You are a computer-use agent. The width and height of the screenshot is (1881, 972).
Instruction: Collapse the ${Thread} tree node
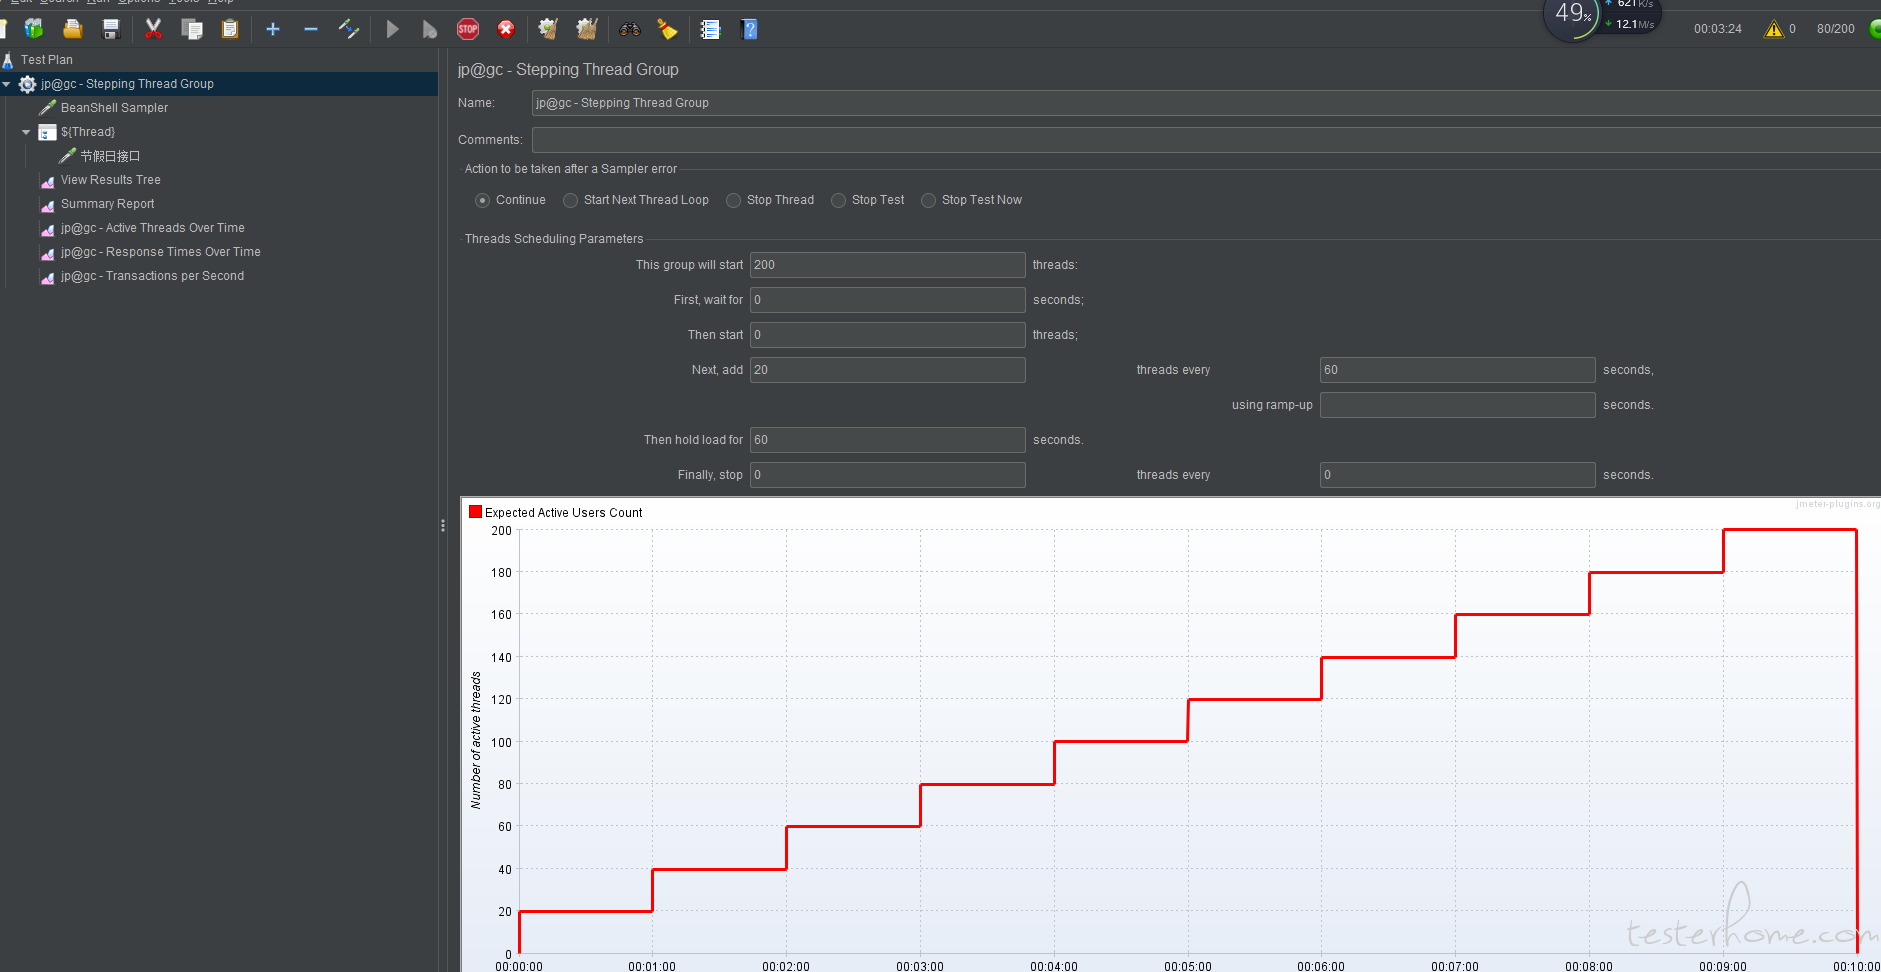(x=26, y=132)
